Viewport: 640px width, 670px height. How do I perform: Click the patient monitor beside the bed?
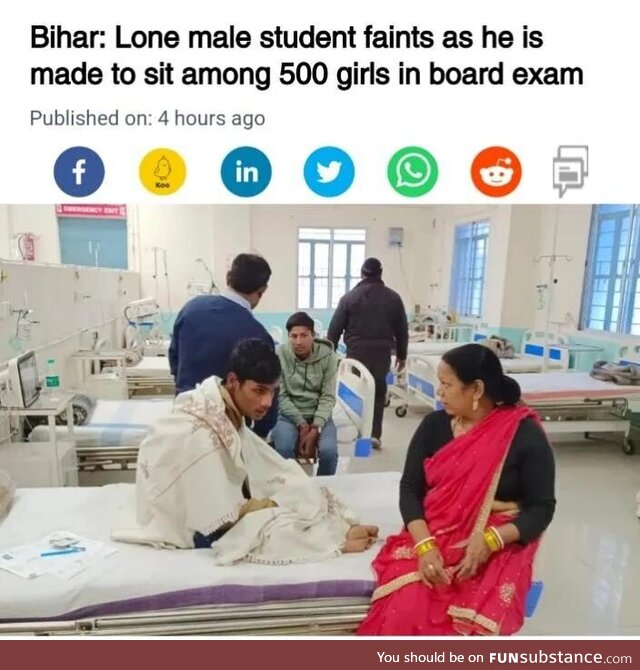click(x=25, y=378)
